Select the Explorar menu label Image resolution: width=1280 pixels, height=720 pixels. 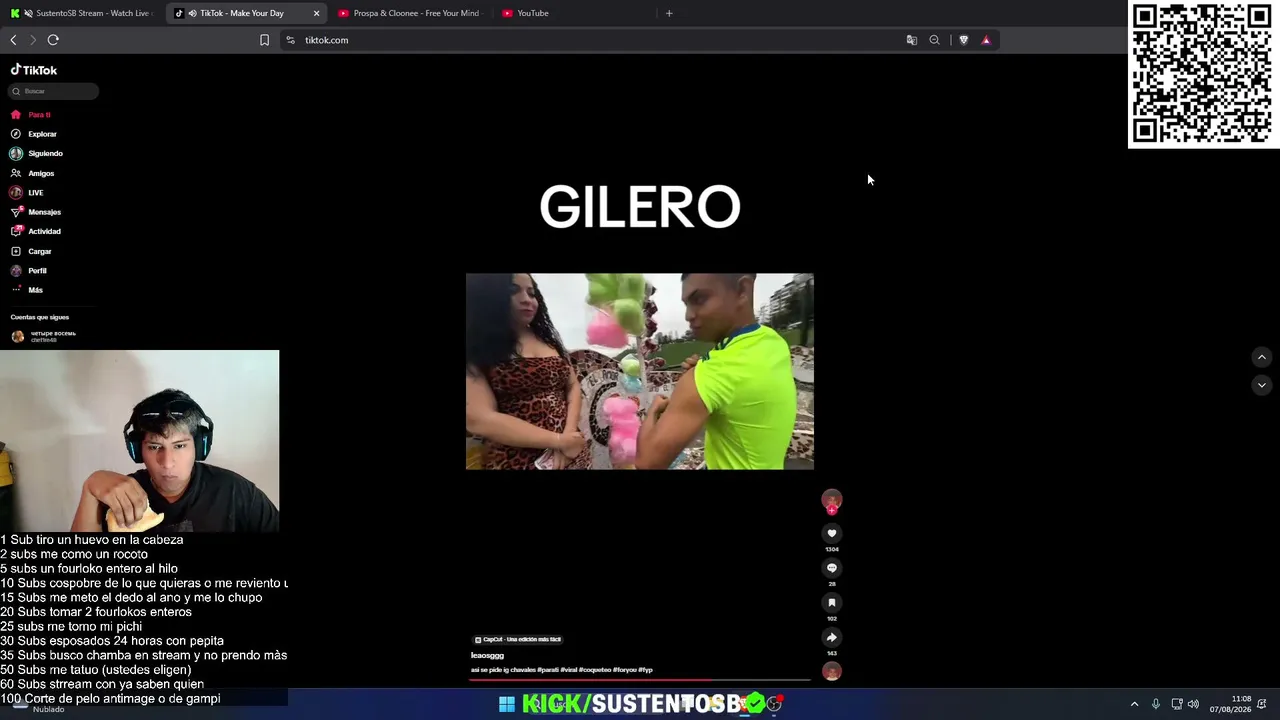42,134
